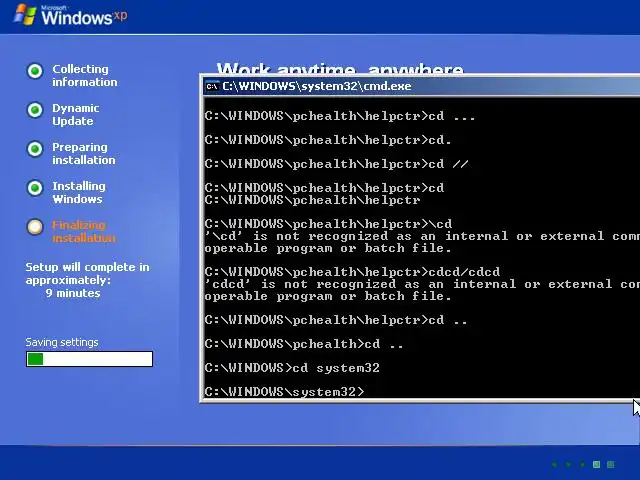This screenshot has width=640, height=480.
Task: Select the Finalizing installation step indicator
Action: [35, 227]
